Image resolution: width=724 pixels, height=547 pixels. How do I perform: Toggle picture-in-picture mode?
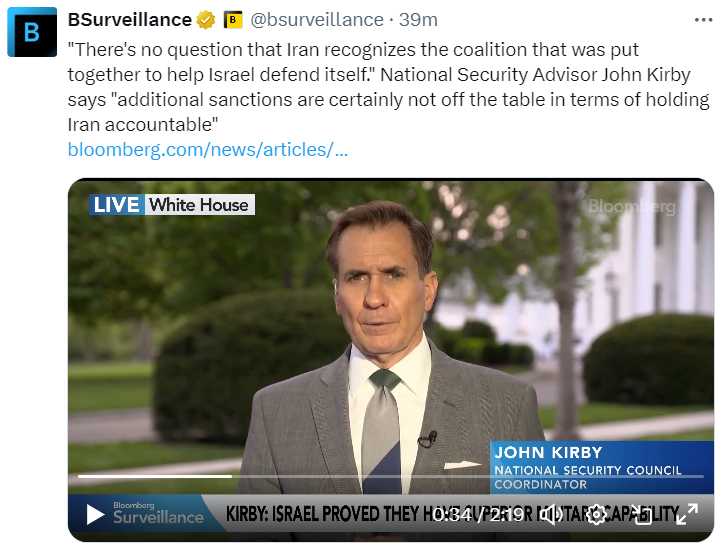[x=641, y=514]
